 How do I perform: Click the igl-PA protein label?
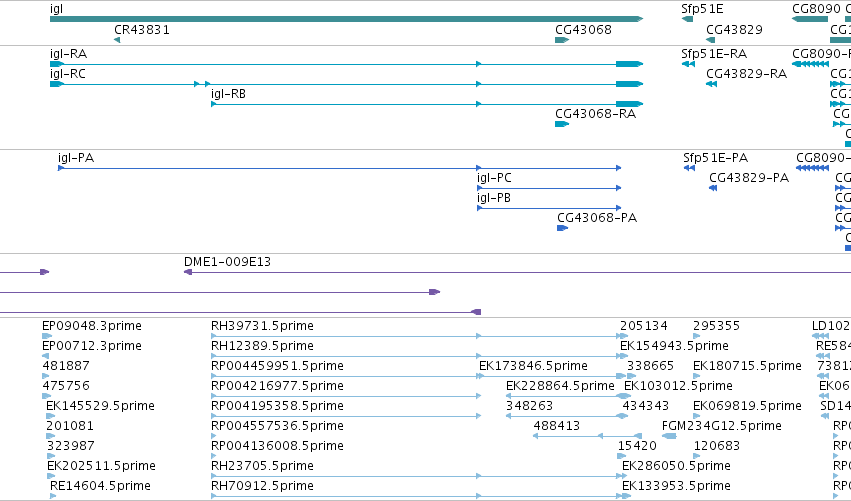click(76, 158)
